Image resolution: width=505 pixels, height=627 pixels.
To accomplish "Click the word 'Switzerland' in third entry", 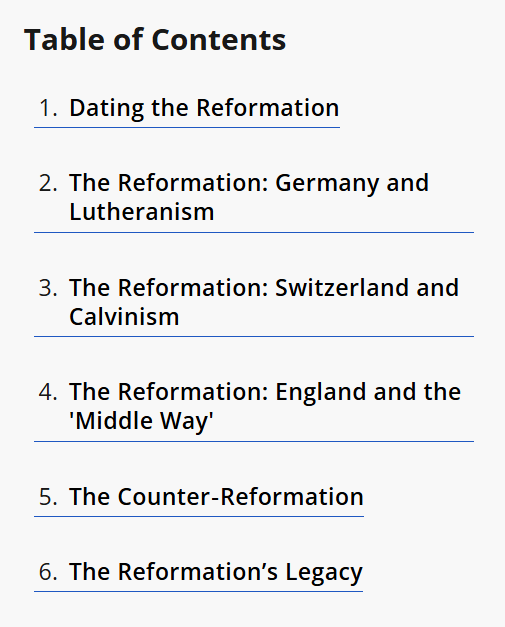I will tap(342, 288).
